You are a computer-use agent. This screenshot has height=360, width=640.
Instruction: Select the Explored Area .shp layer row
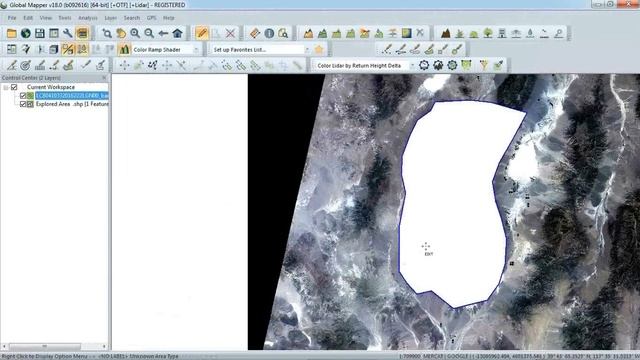tap(72, 104)
